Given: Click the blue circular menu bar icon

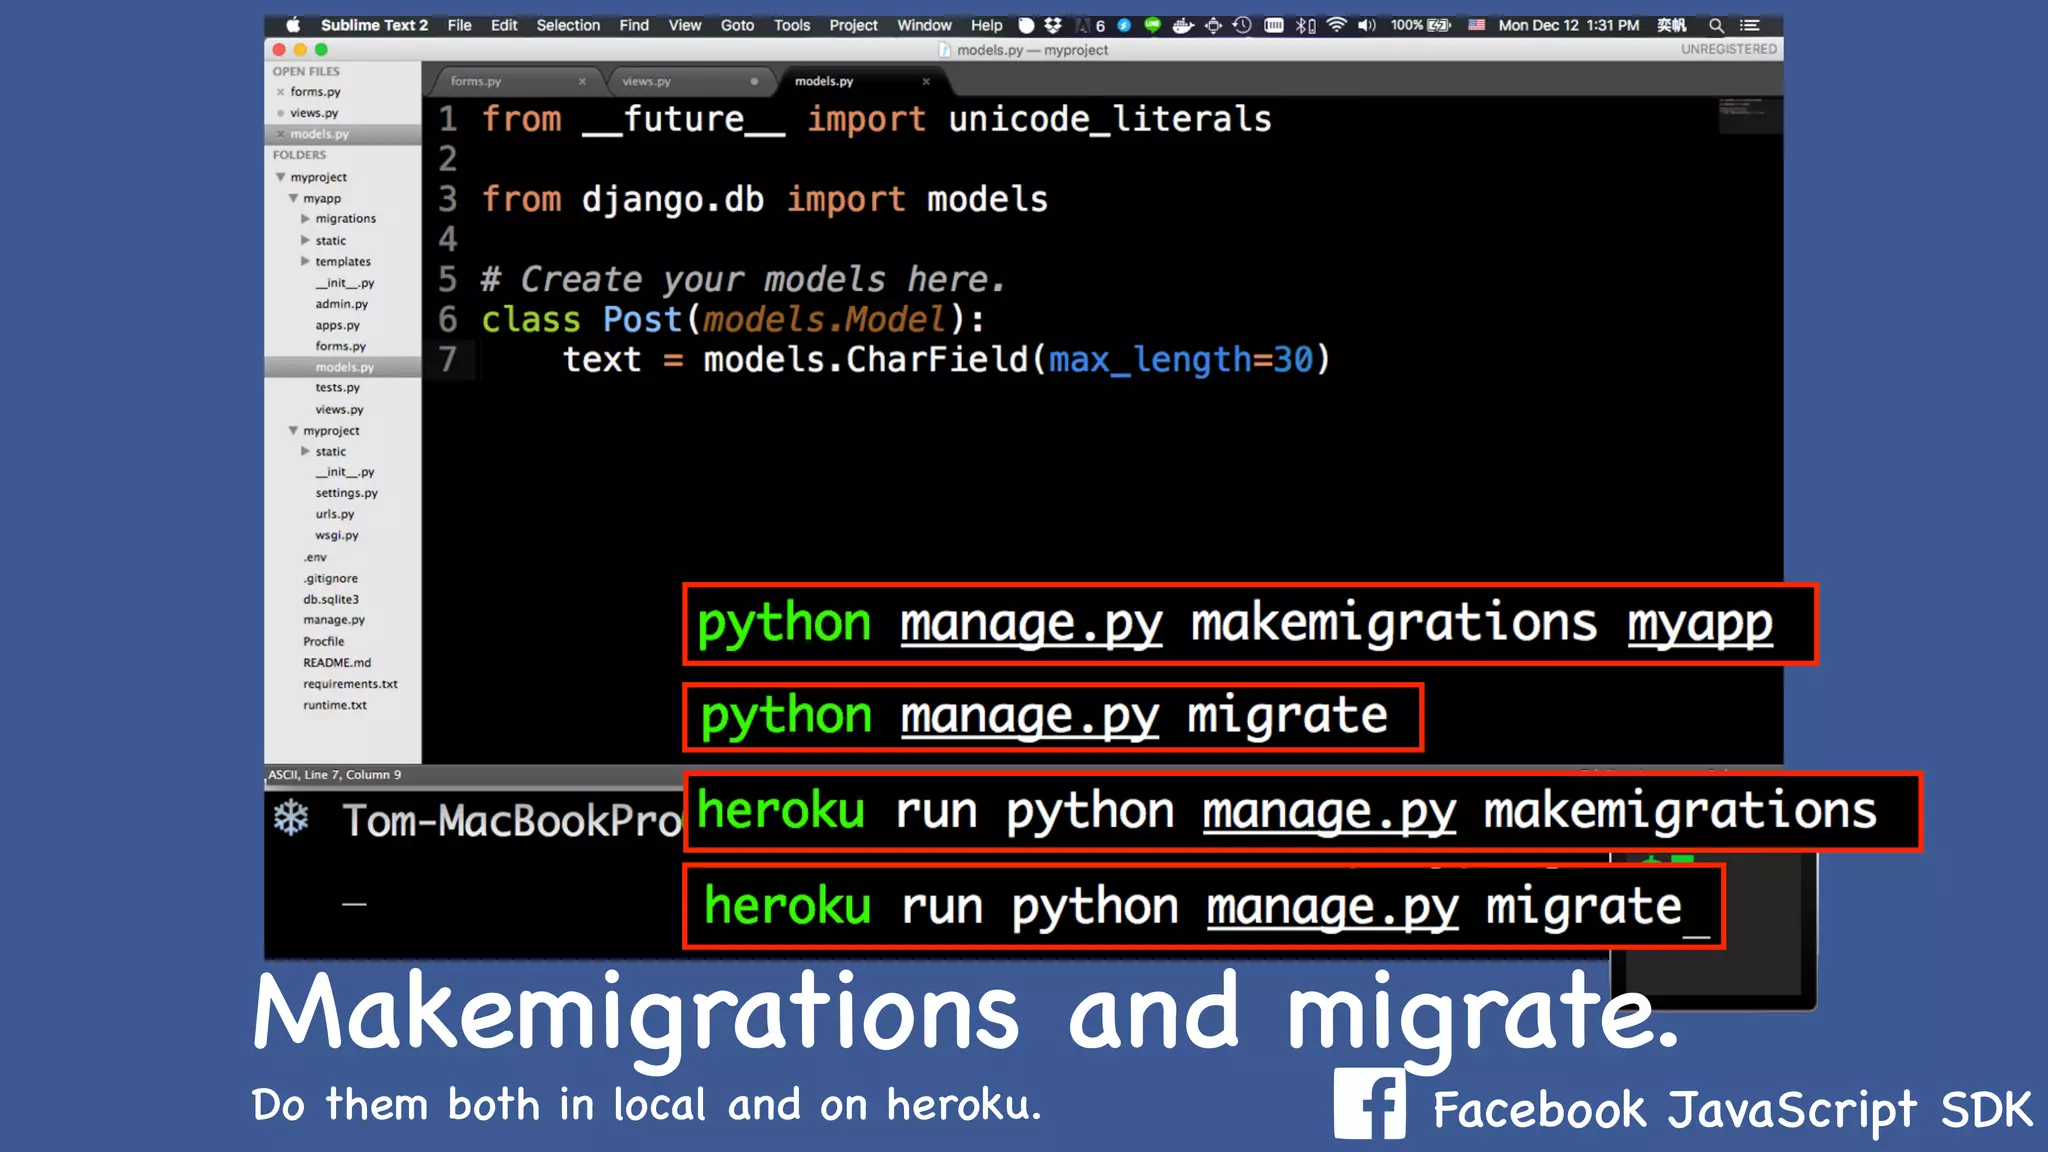Looking at the screenshot, I should [1124, 25].
